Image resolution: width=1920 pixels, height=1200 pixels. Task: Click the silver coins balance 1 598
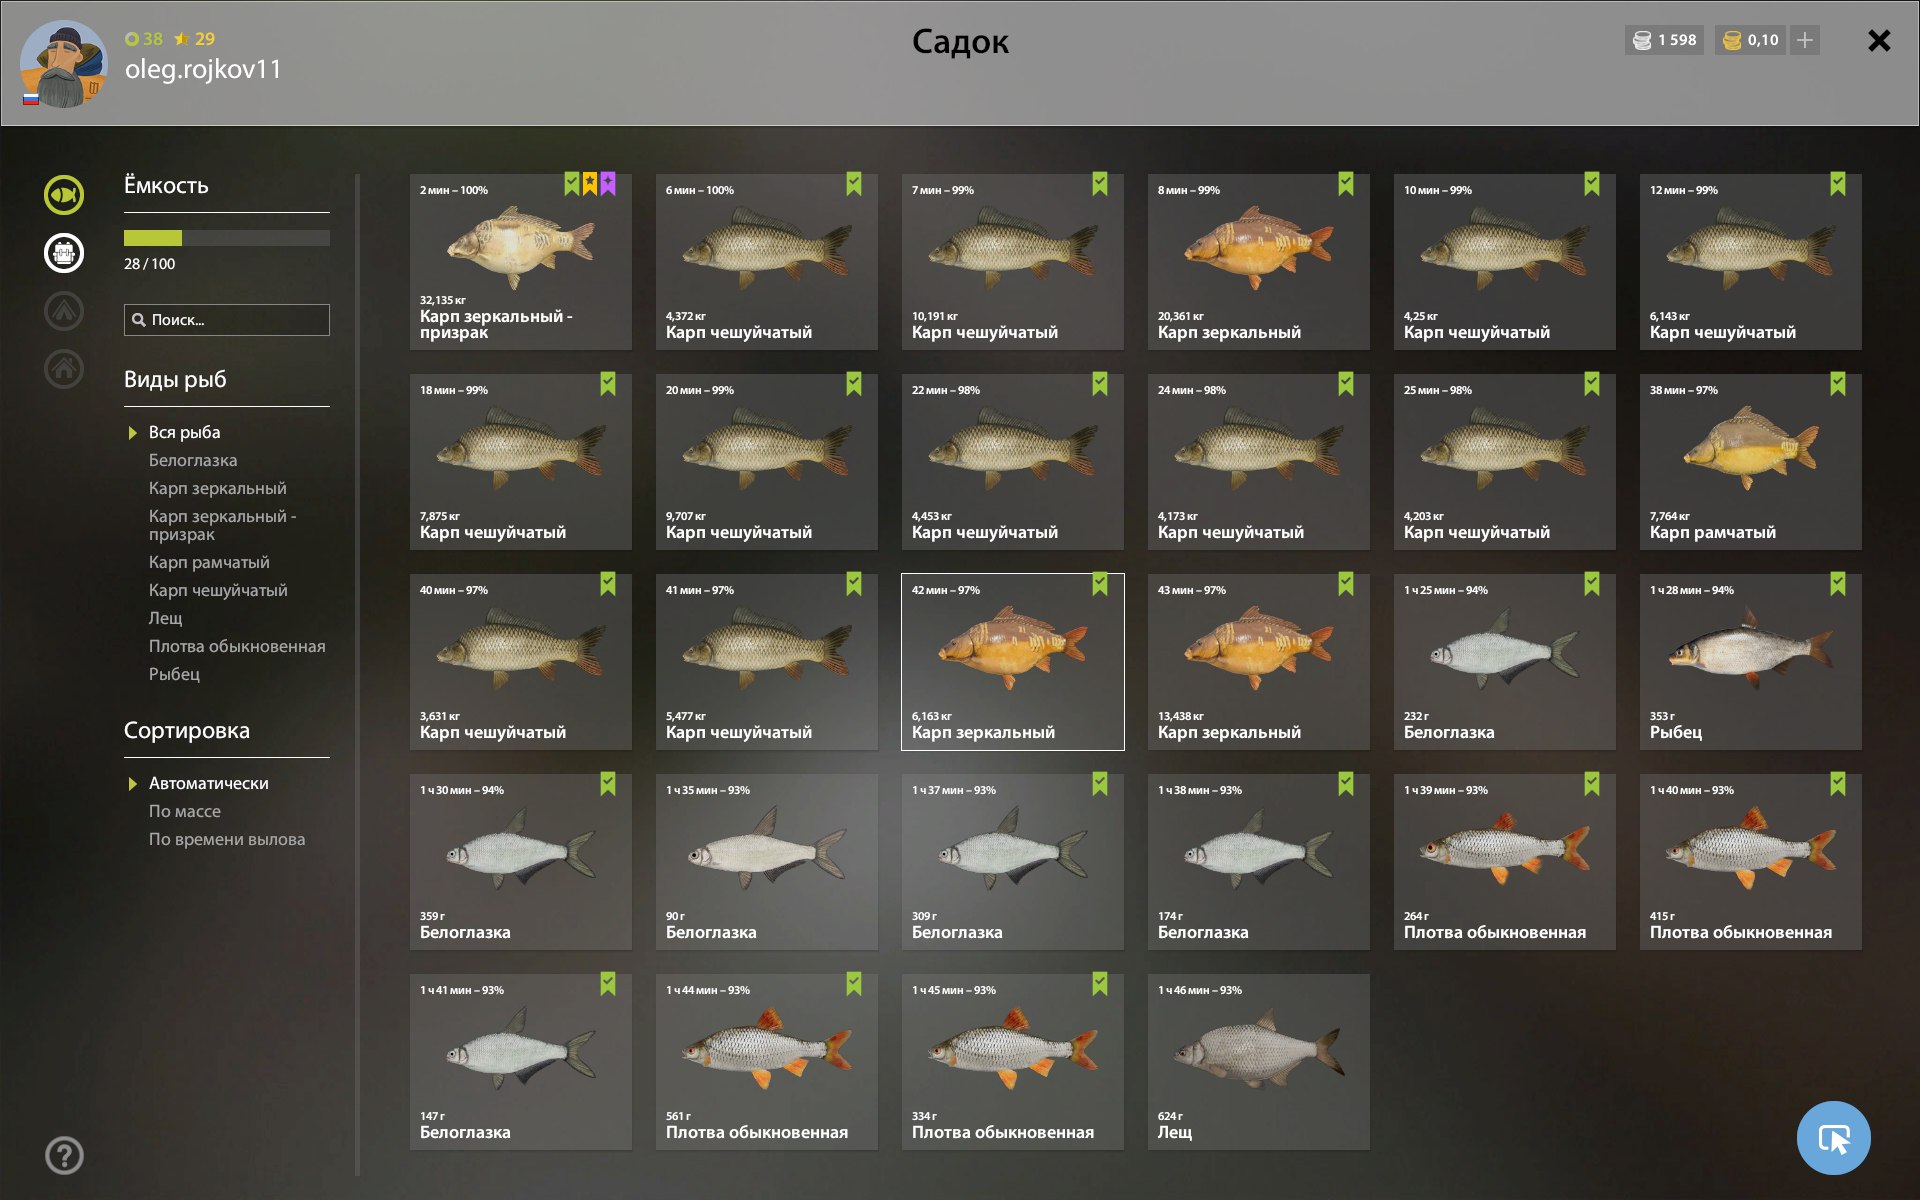(x=1664, y=40)
